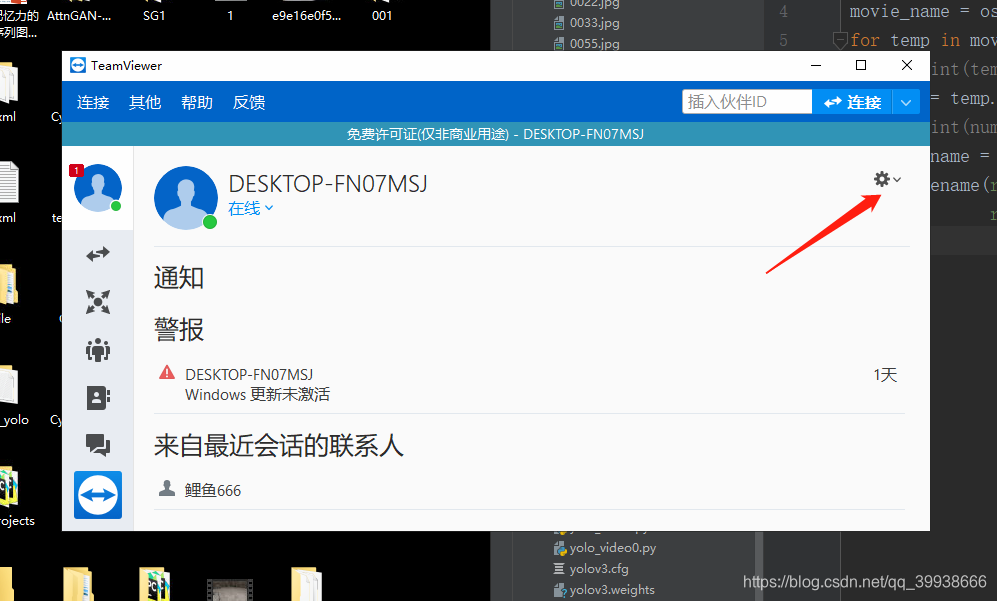Viewport: 997px width, 601px height.
Task: Select 0033.jpg in the IDE file tree
Action: [586, 23]
